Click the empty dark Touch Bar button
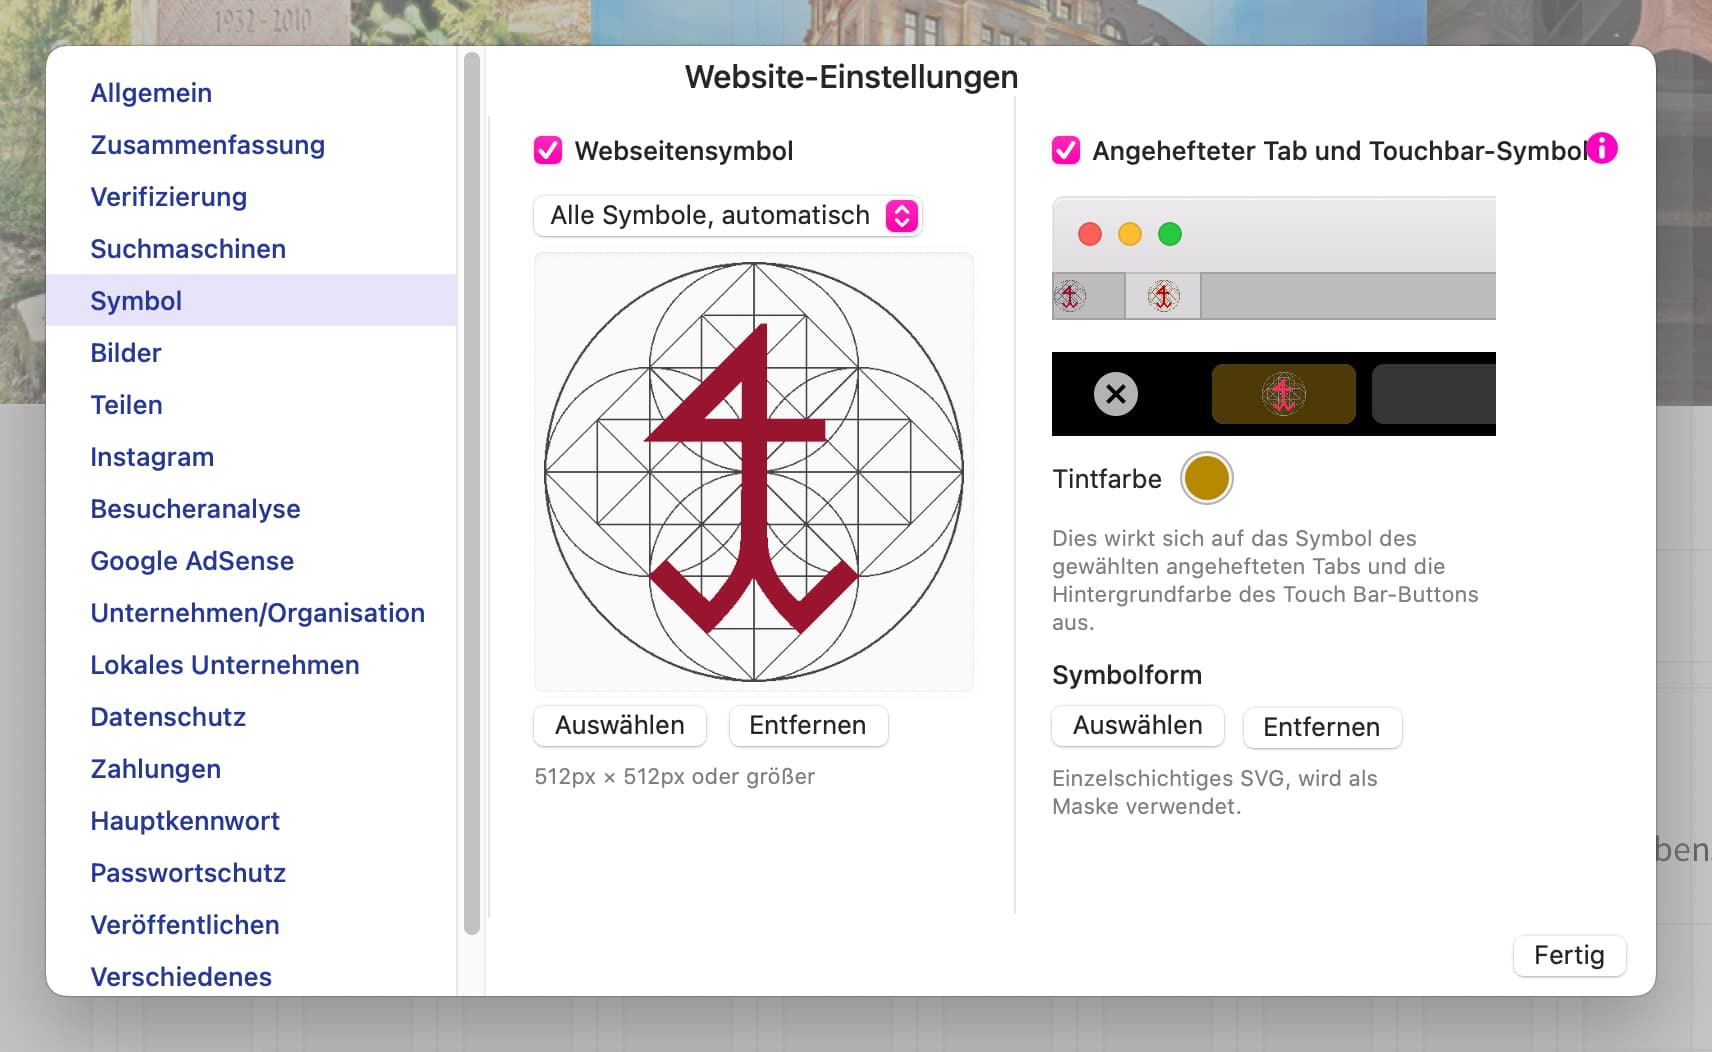Image resolution: width=1712 pixels, height=1052 pixels. (1434, 394)
